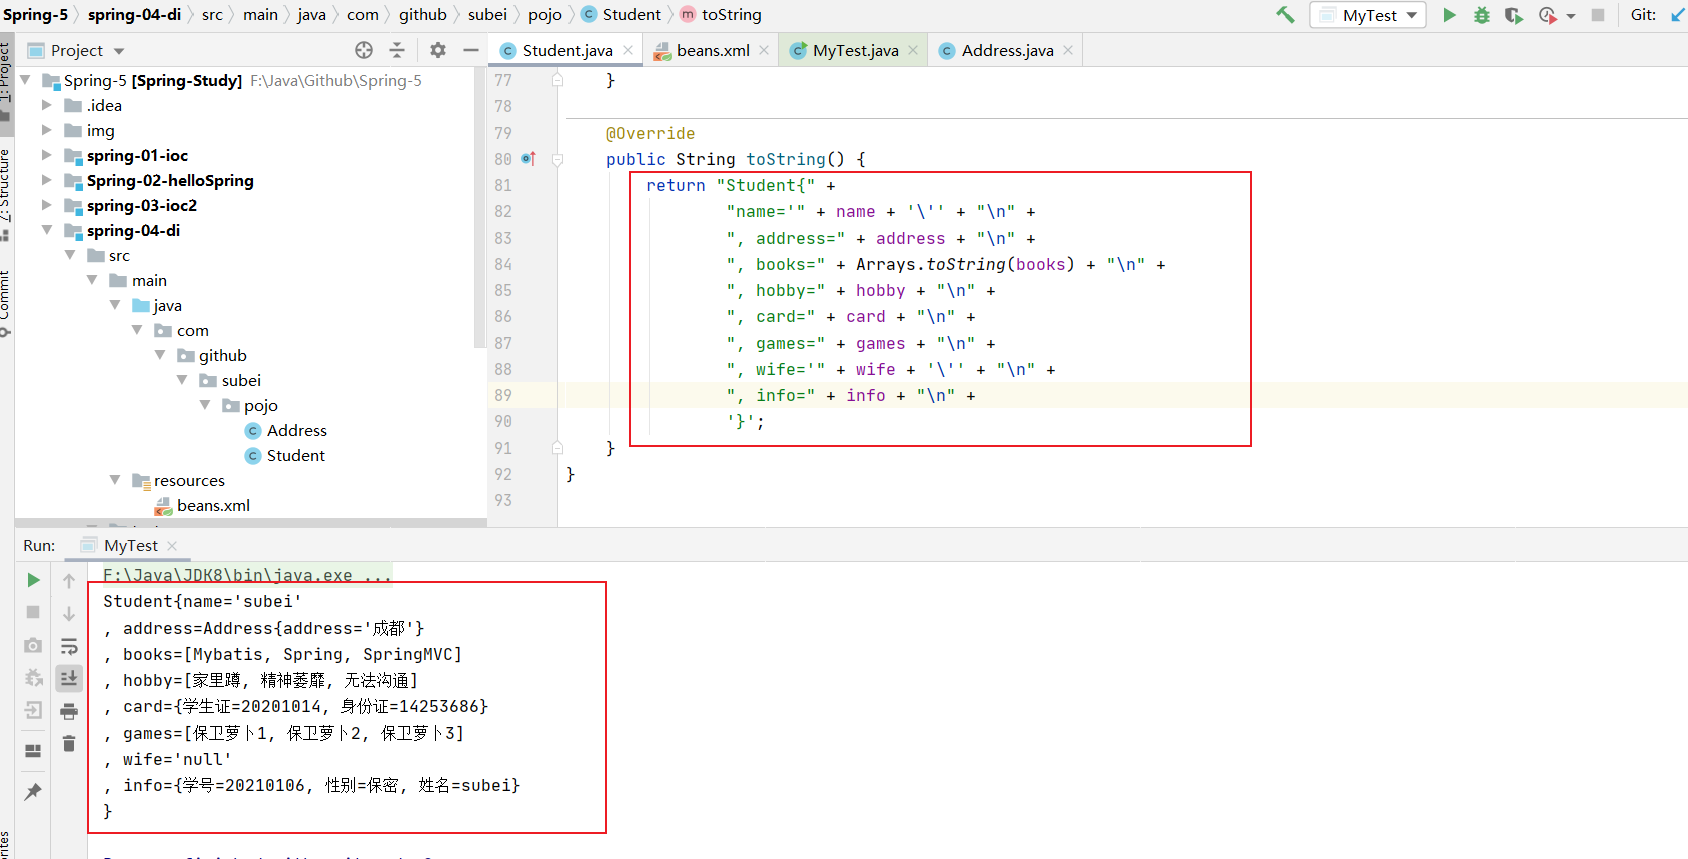
Task: Toggle scroll to end of console output
Action: point(69,678)
